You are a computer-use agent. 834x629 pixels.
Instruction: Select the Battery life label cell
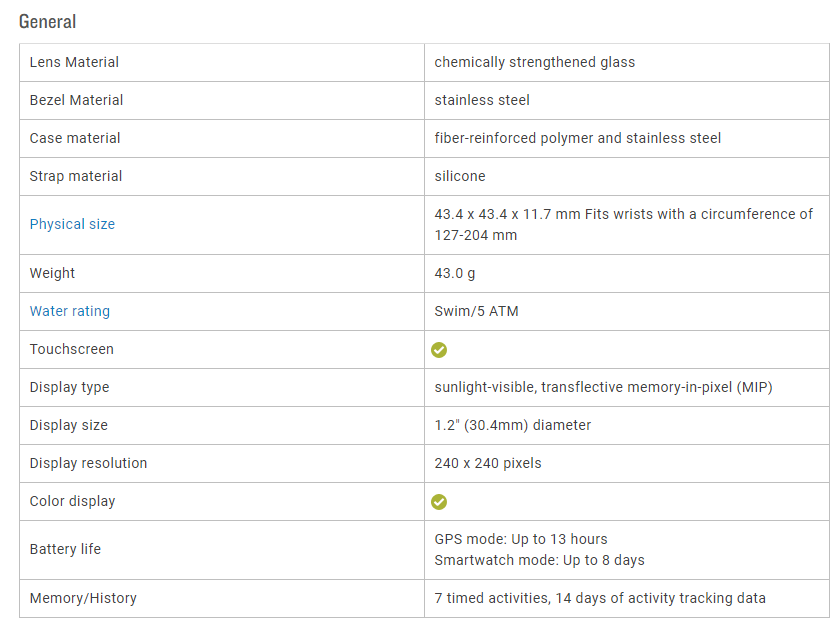pos(65,549)
